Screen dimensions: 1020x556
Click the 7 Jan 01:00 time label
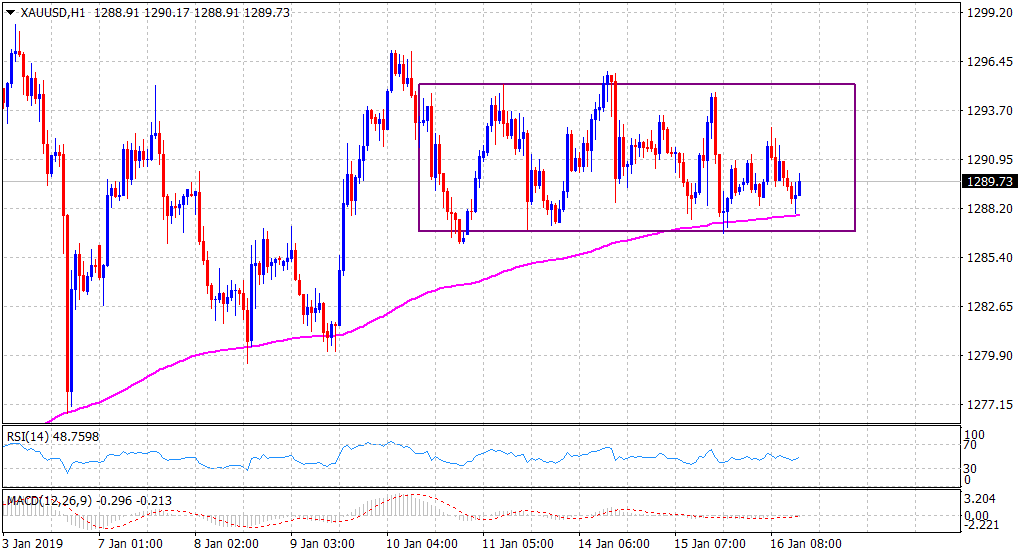coord(132,545)
